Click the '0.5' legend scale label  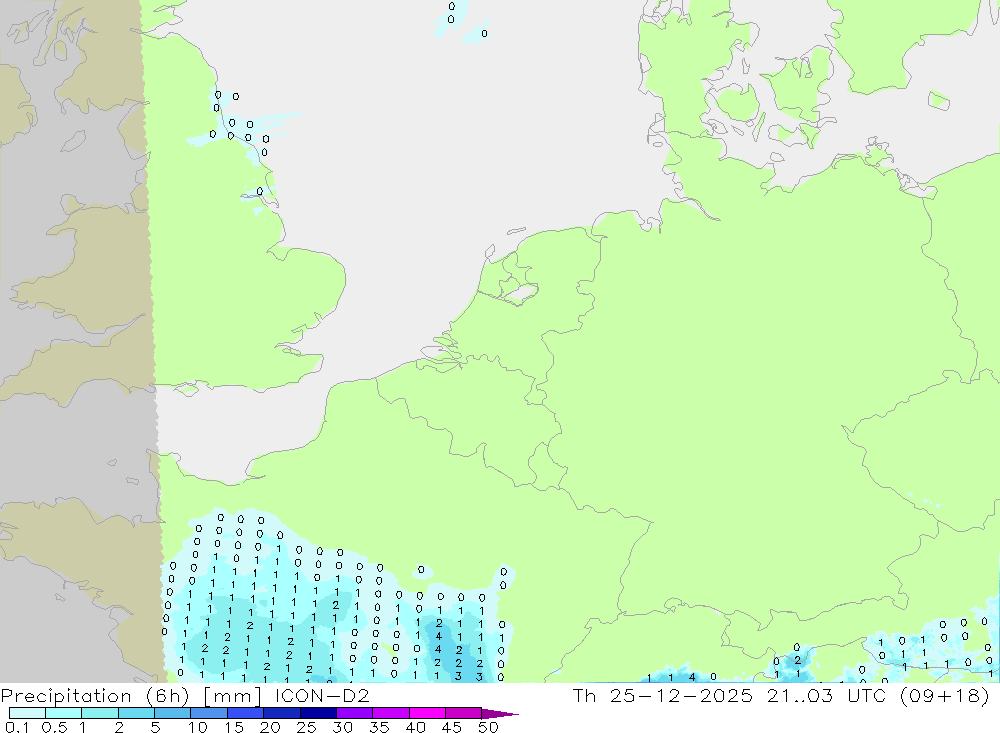pyautogui.click(x=54, y=727)
